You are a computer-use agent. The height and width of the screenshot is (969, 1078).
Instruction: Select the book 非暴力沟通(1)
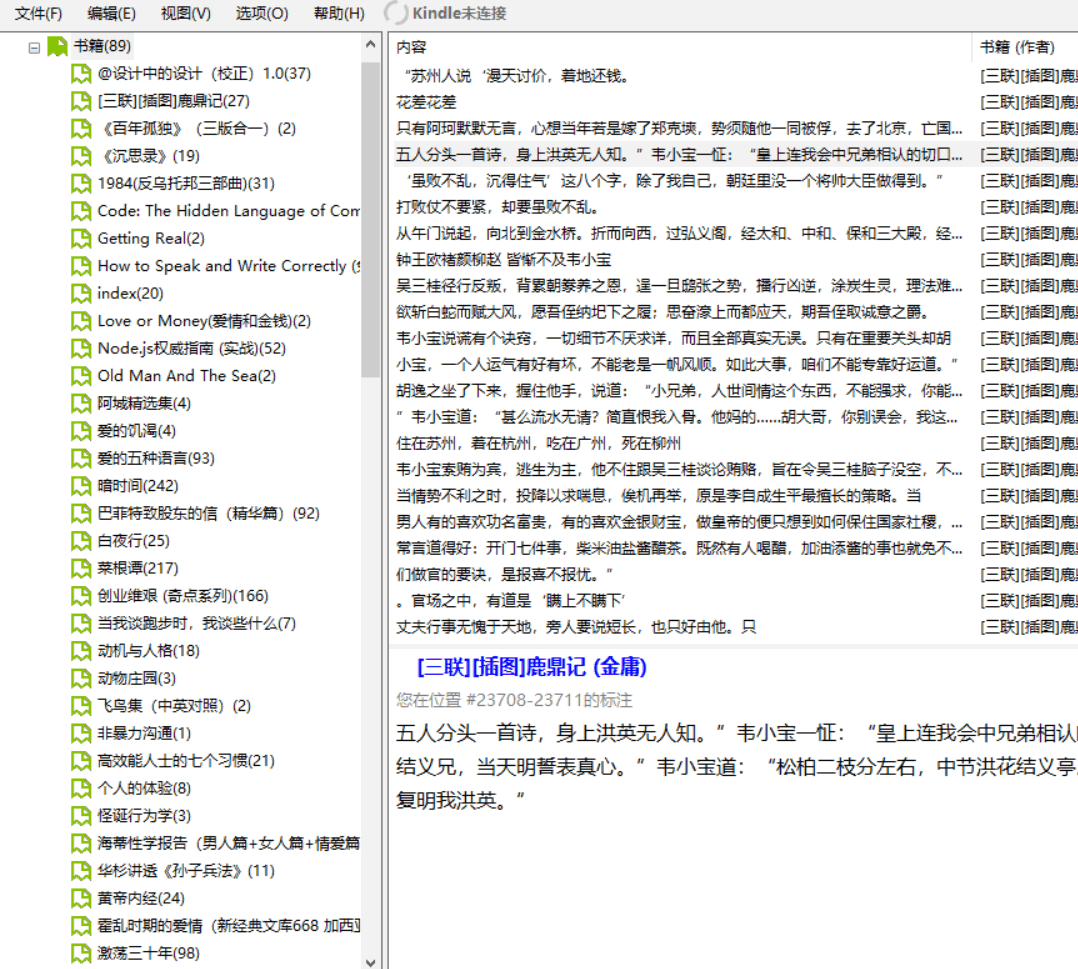(144, 733)
